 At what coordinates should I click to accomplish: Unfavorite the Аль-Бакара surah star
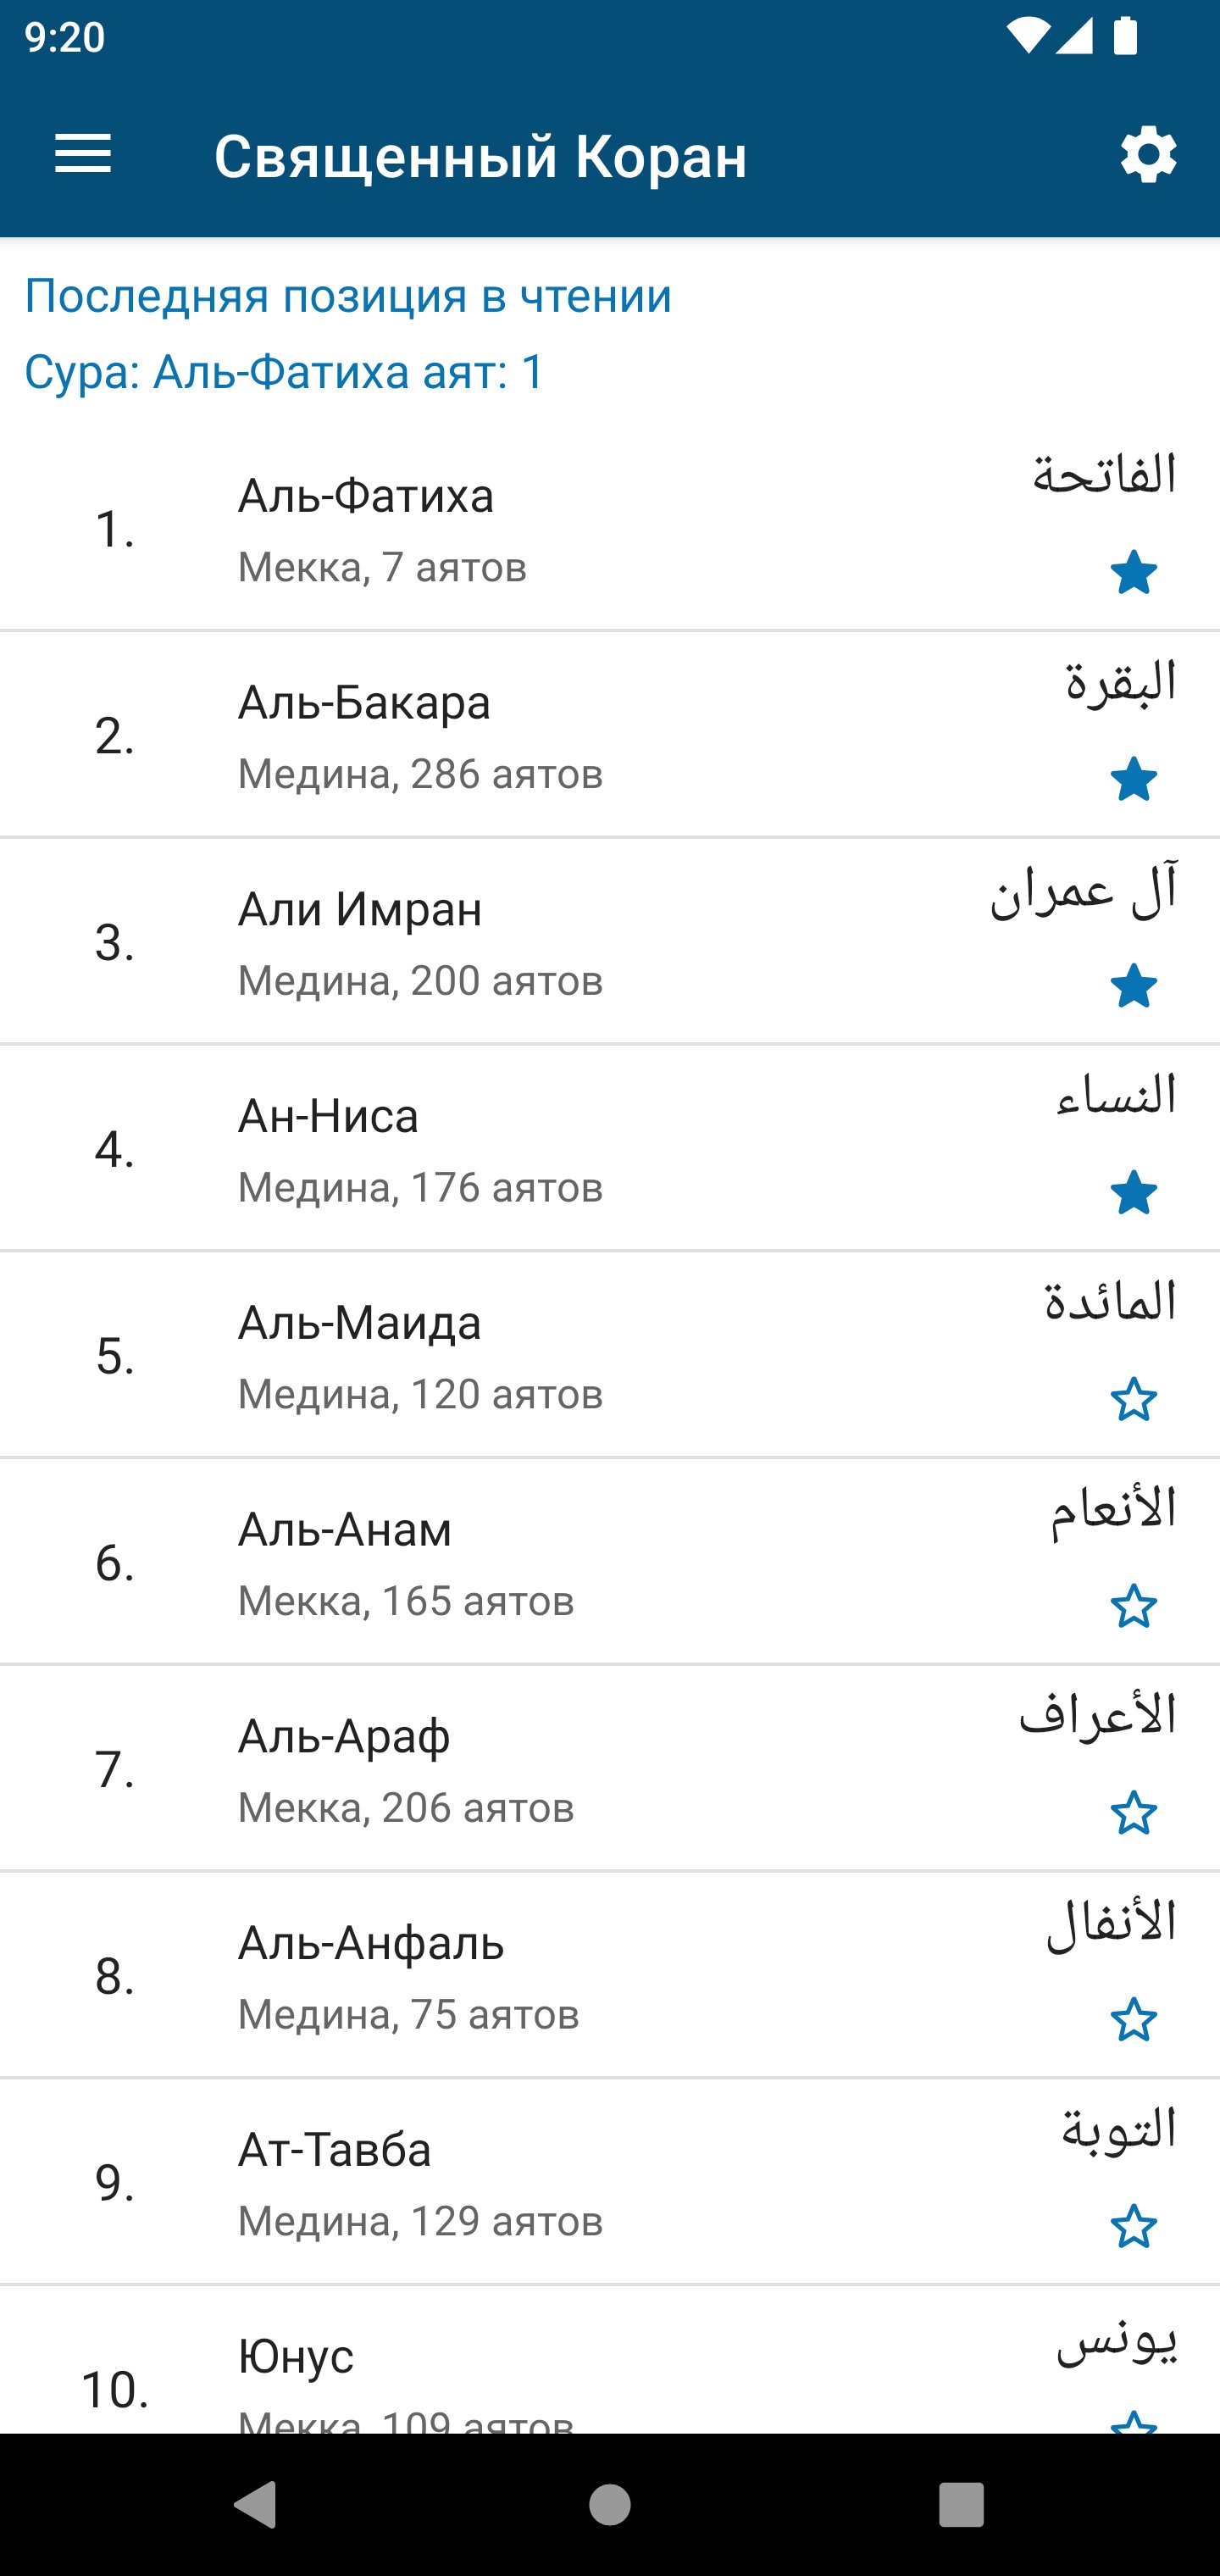click(x=1133, y=779)
